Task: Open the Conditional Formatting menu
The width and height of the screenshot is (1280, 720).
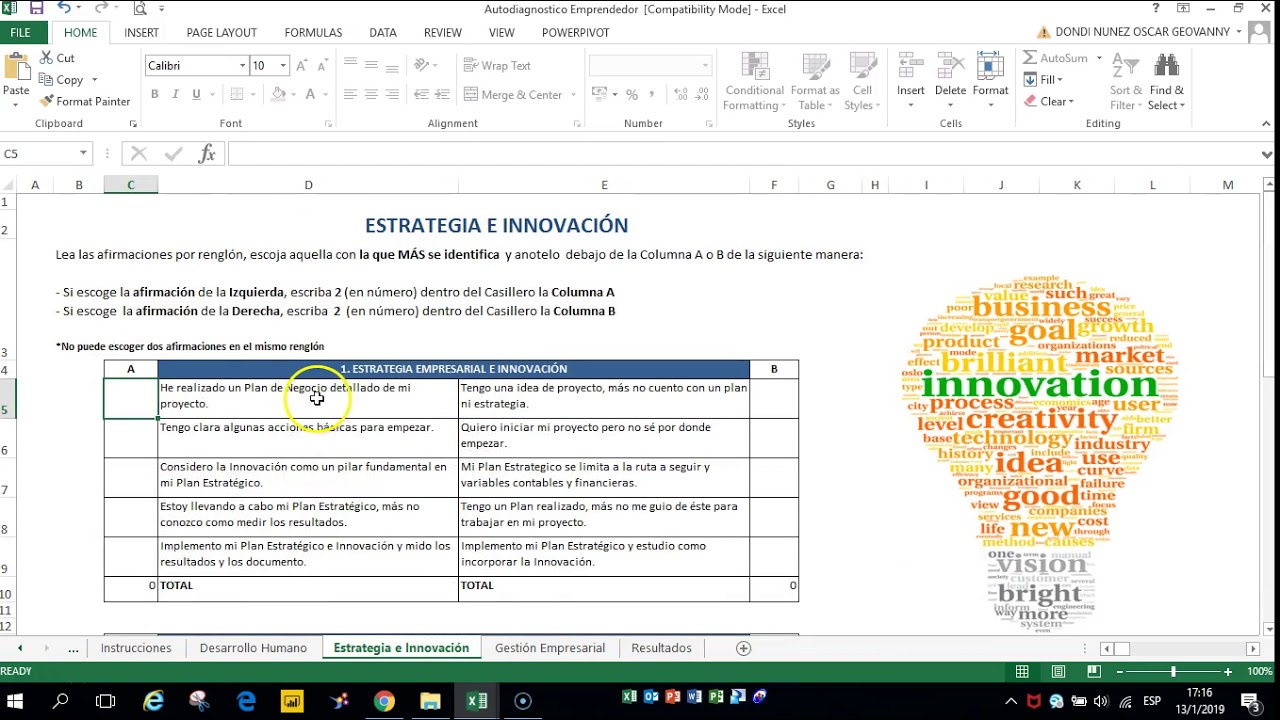Action: (754, 82)
